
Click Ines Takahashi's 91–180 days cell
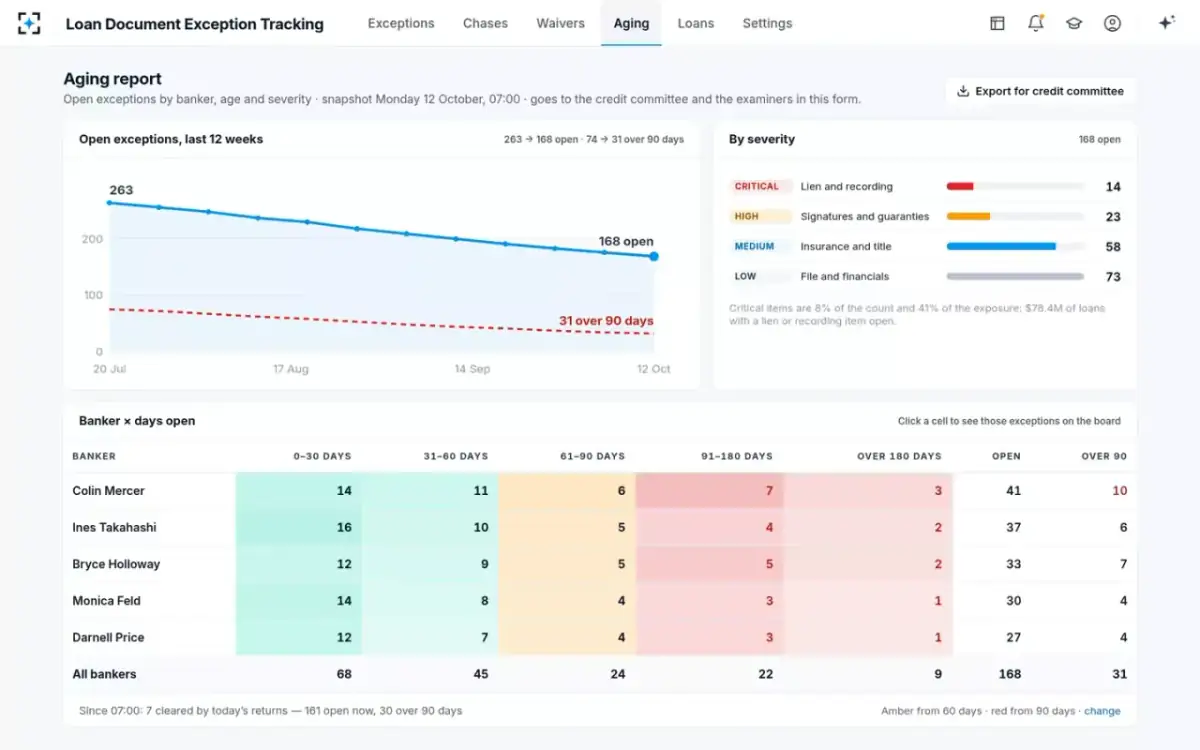709,528
